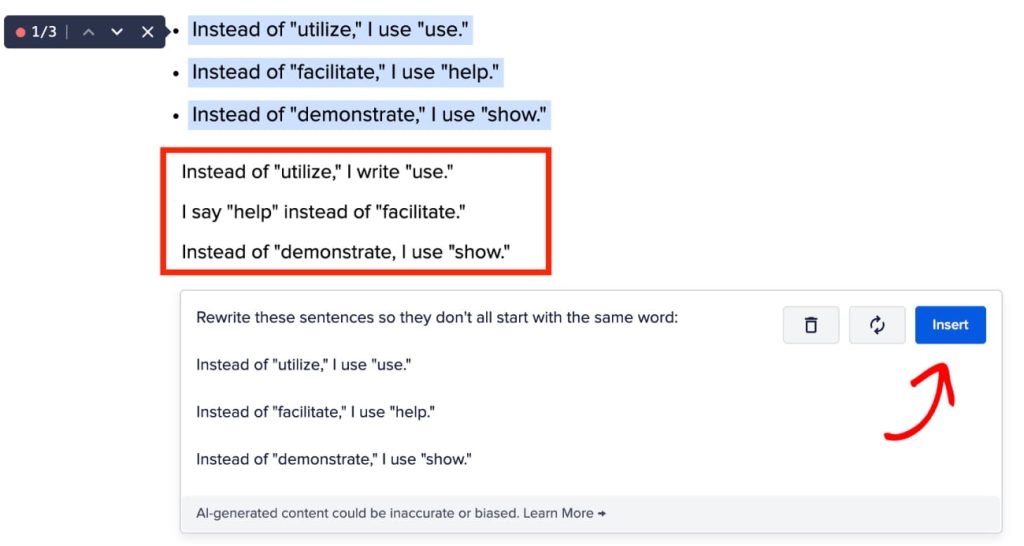Click the highlighted bulleted "demonstrate" sentence
The height and width of the screenshot is (546, 1024).
(369, 114)
